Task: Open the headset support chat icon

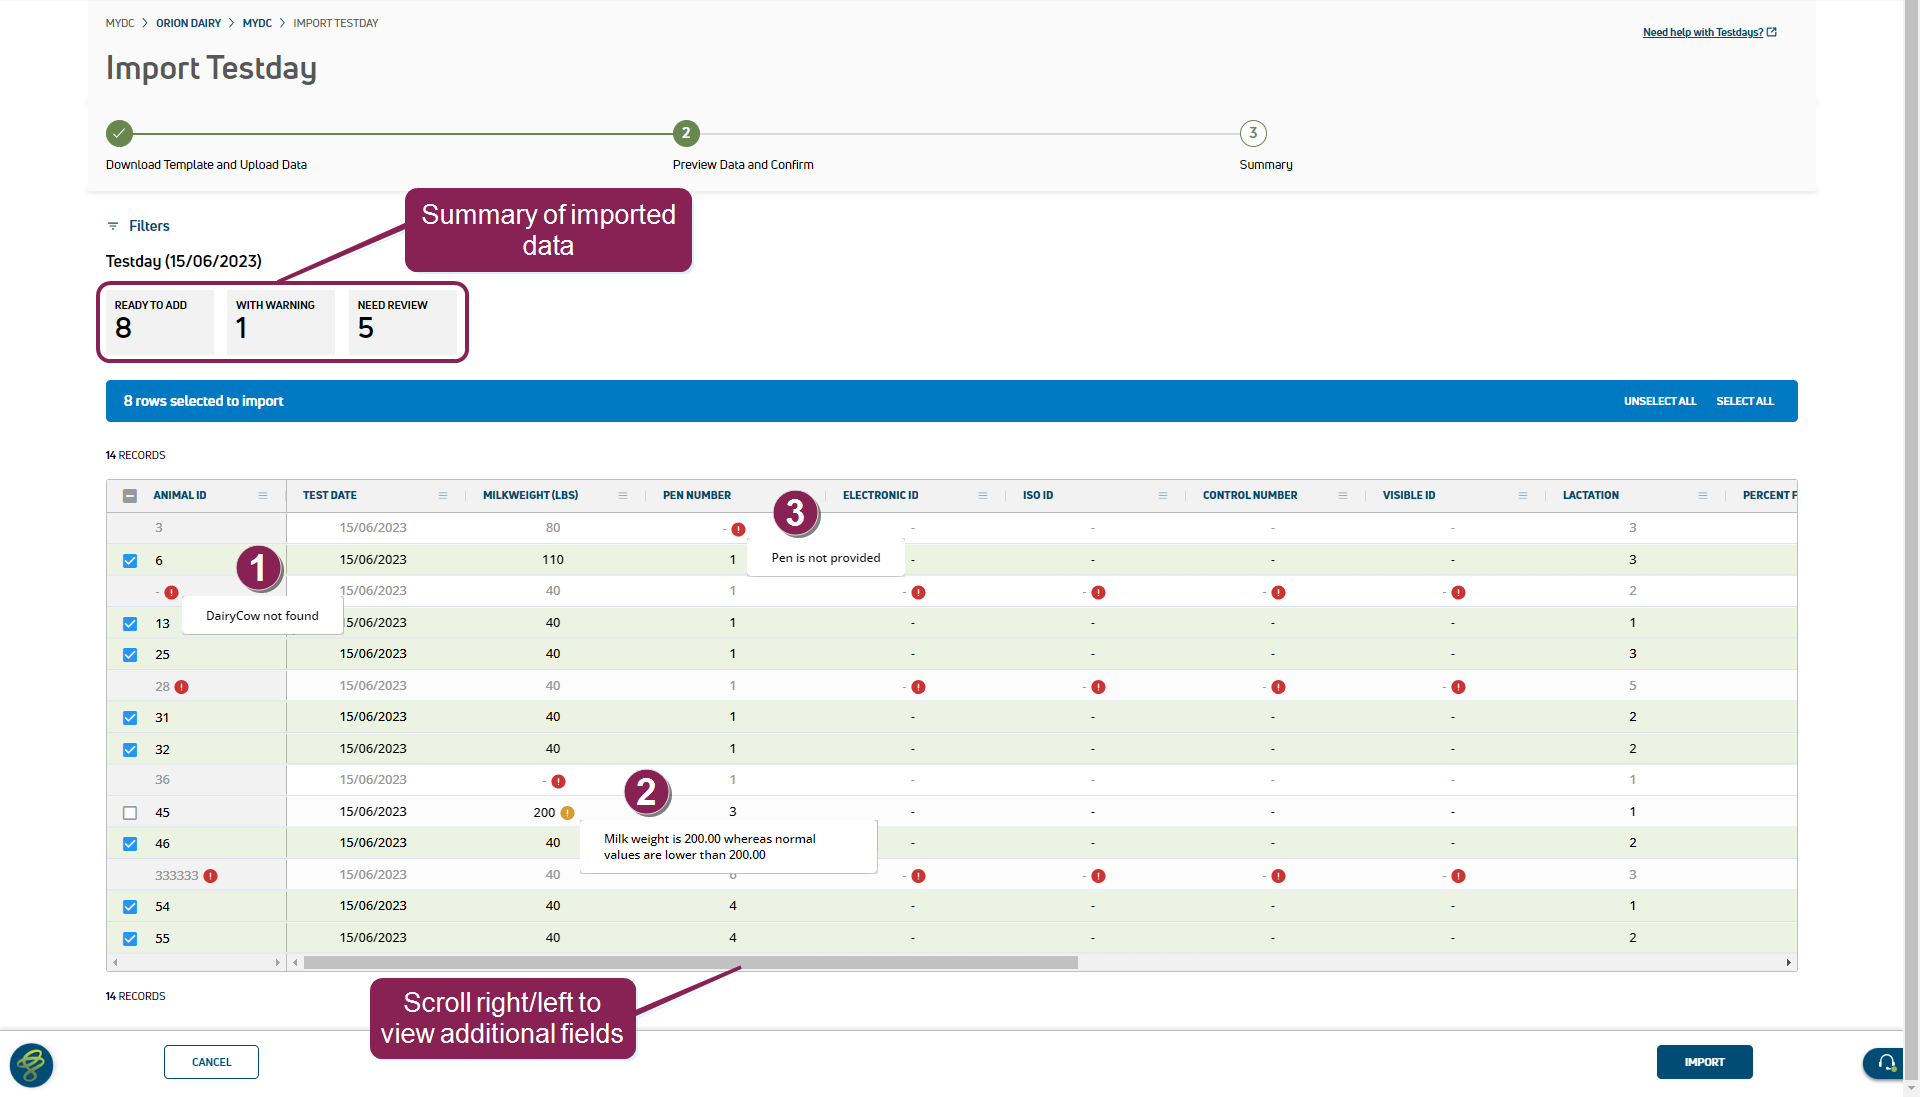Action: pyautogui.click(x=1885, y=1063)
